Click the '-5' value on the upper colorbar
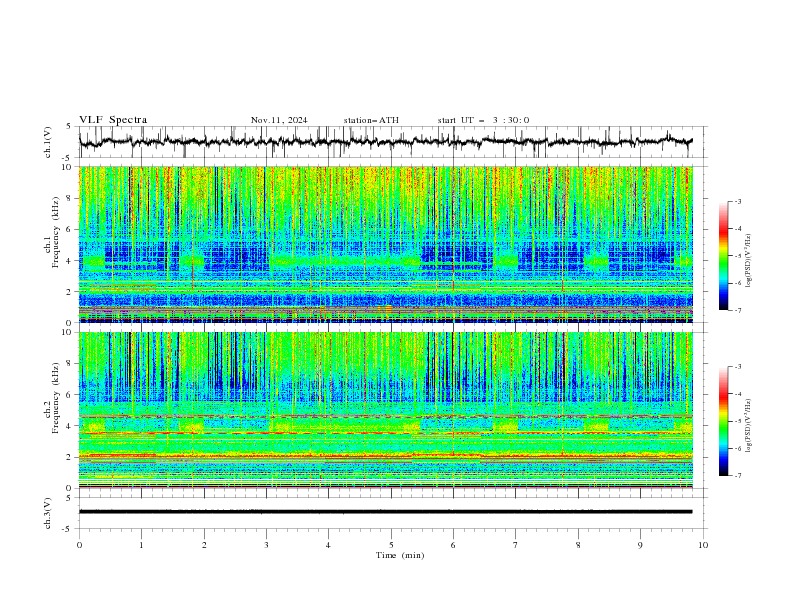This screenshot has width=792, height=612. click(738, 256)
